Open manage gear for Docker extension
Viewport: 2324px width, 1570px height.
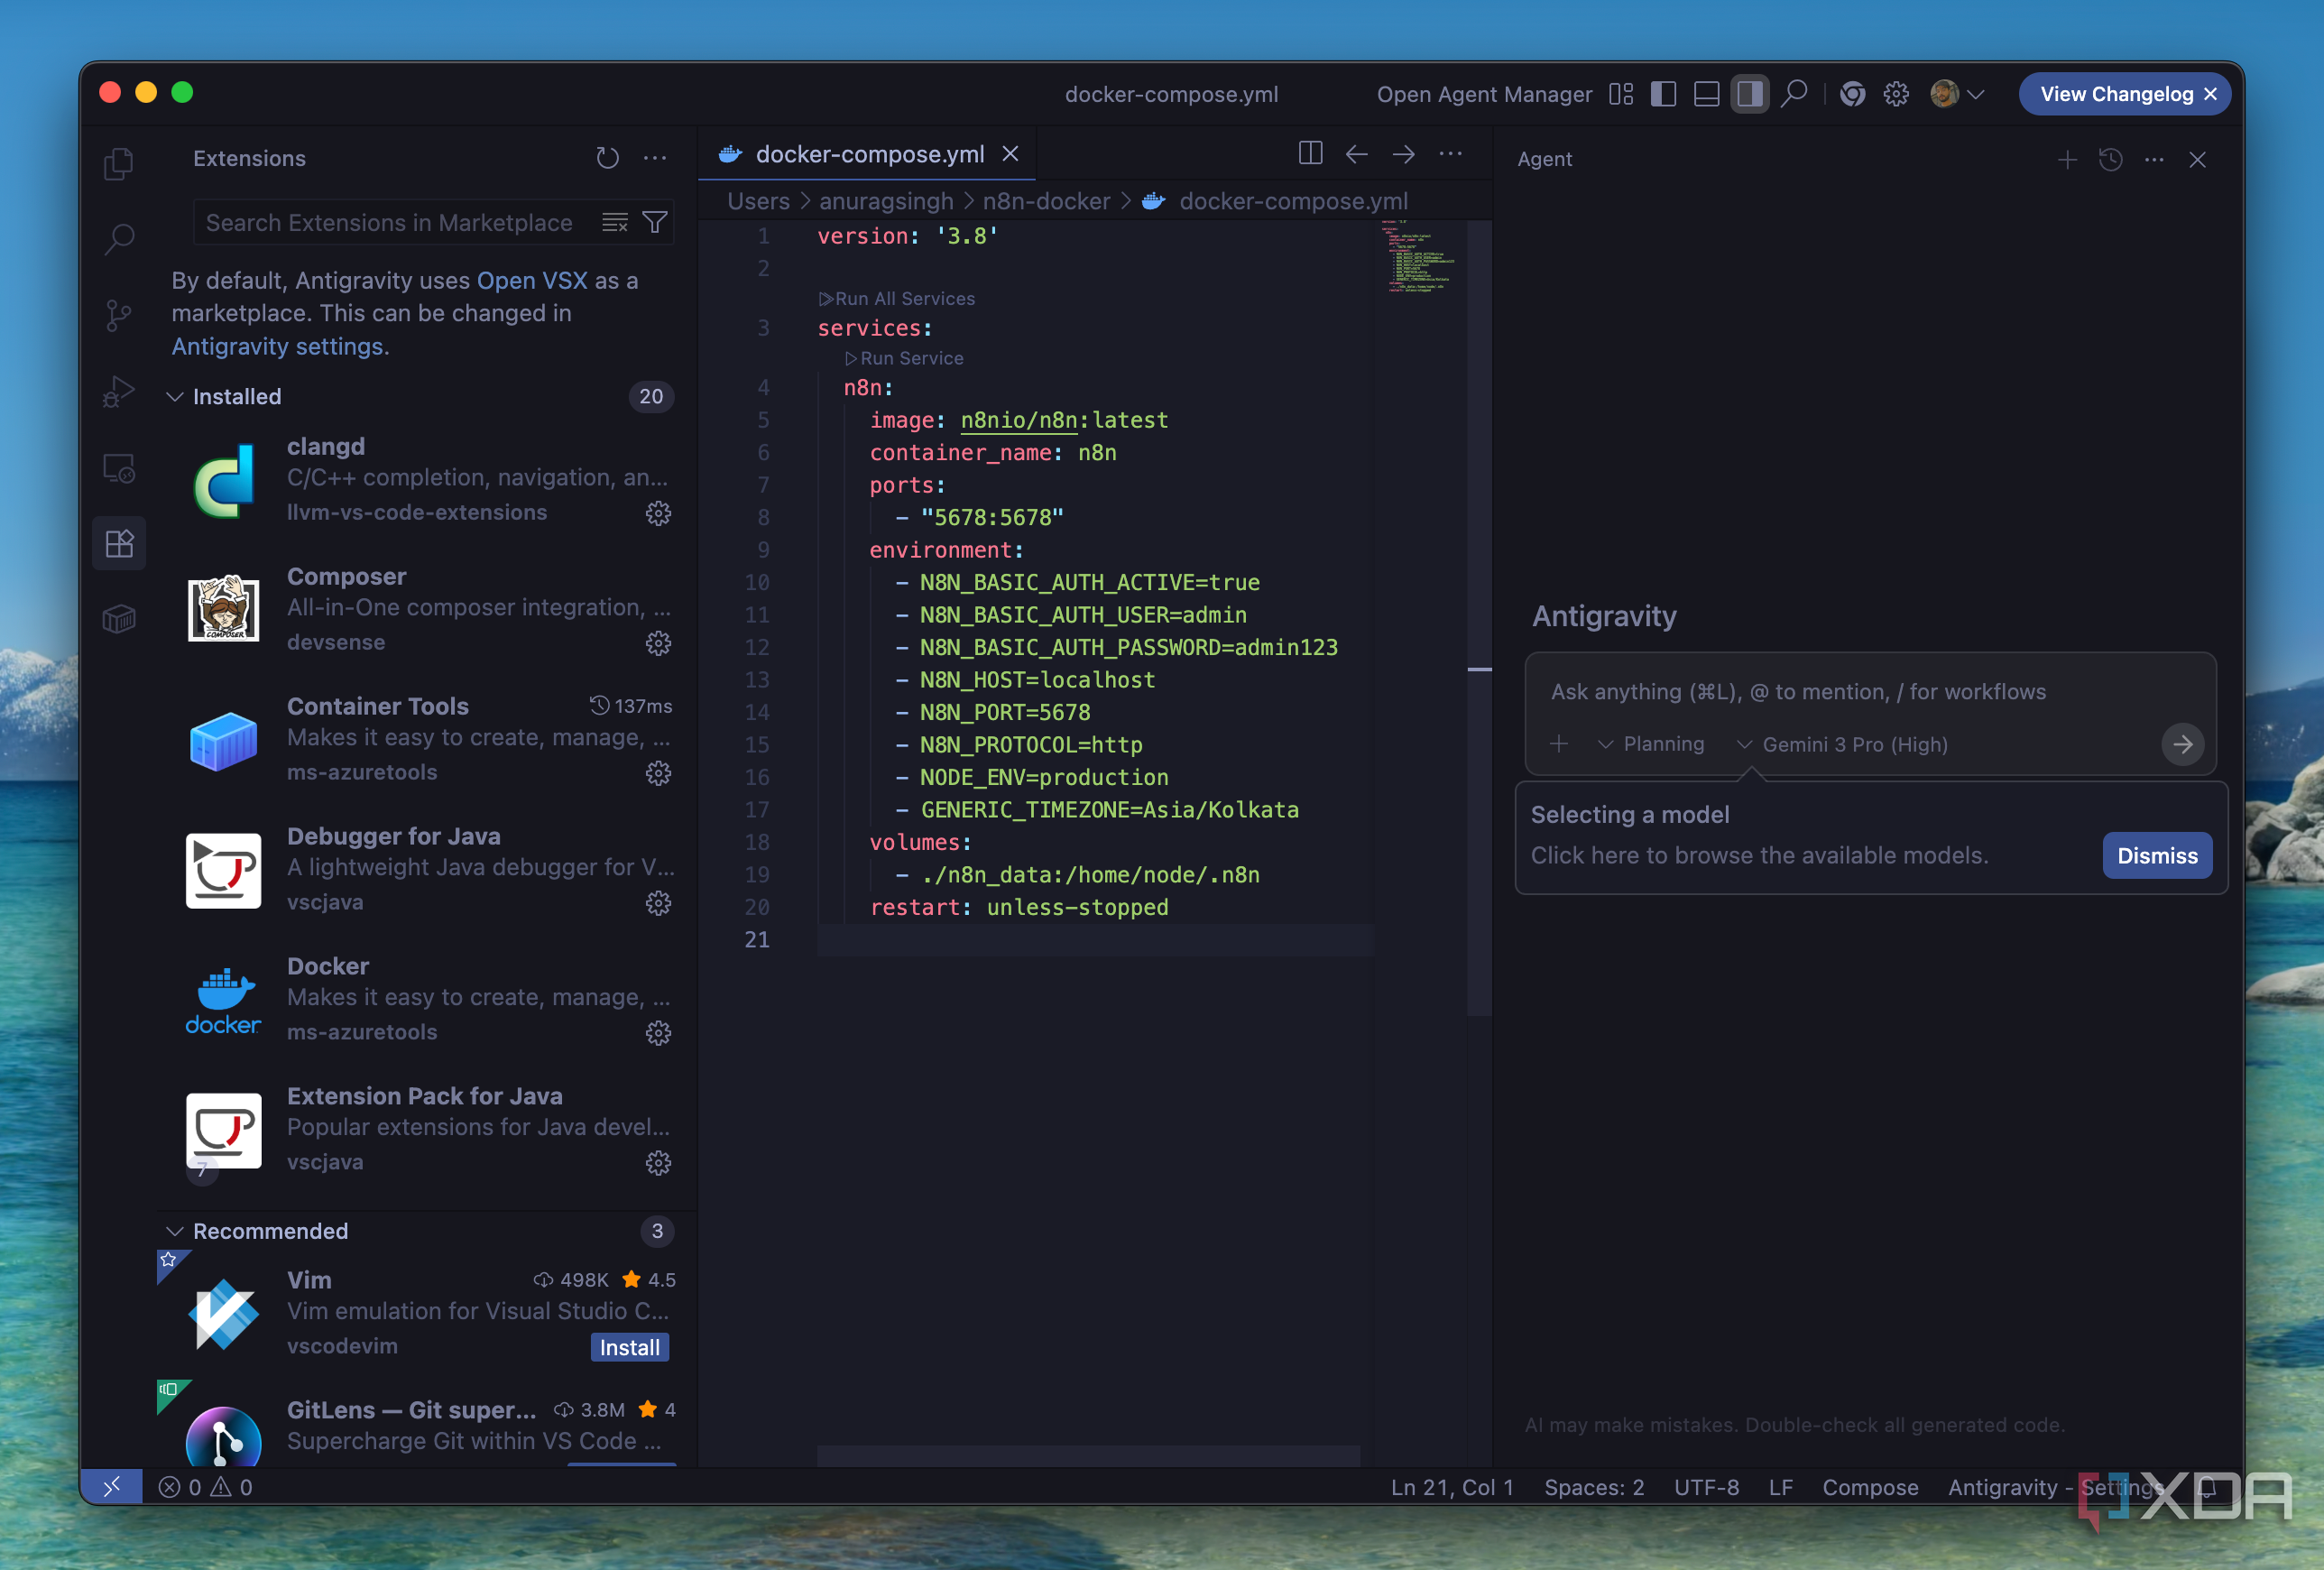pyautogui.click(x=658, y=1033)
